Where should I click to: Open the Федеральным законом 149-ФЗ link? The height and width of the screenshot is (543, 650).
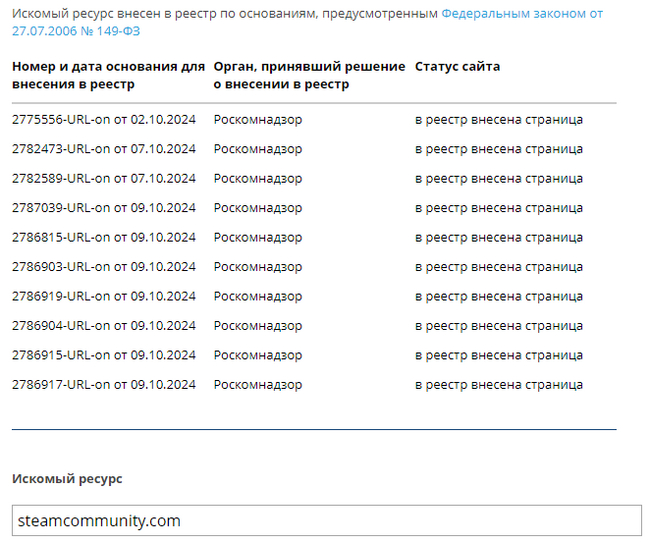pyautogui.click(x=521, y=15)
